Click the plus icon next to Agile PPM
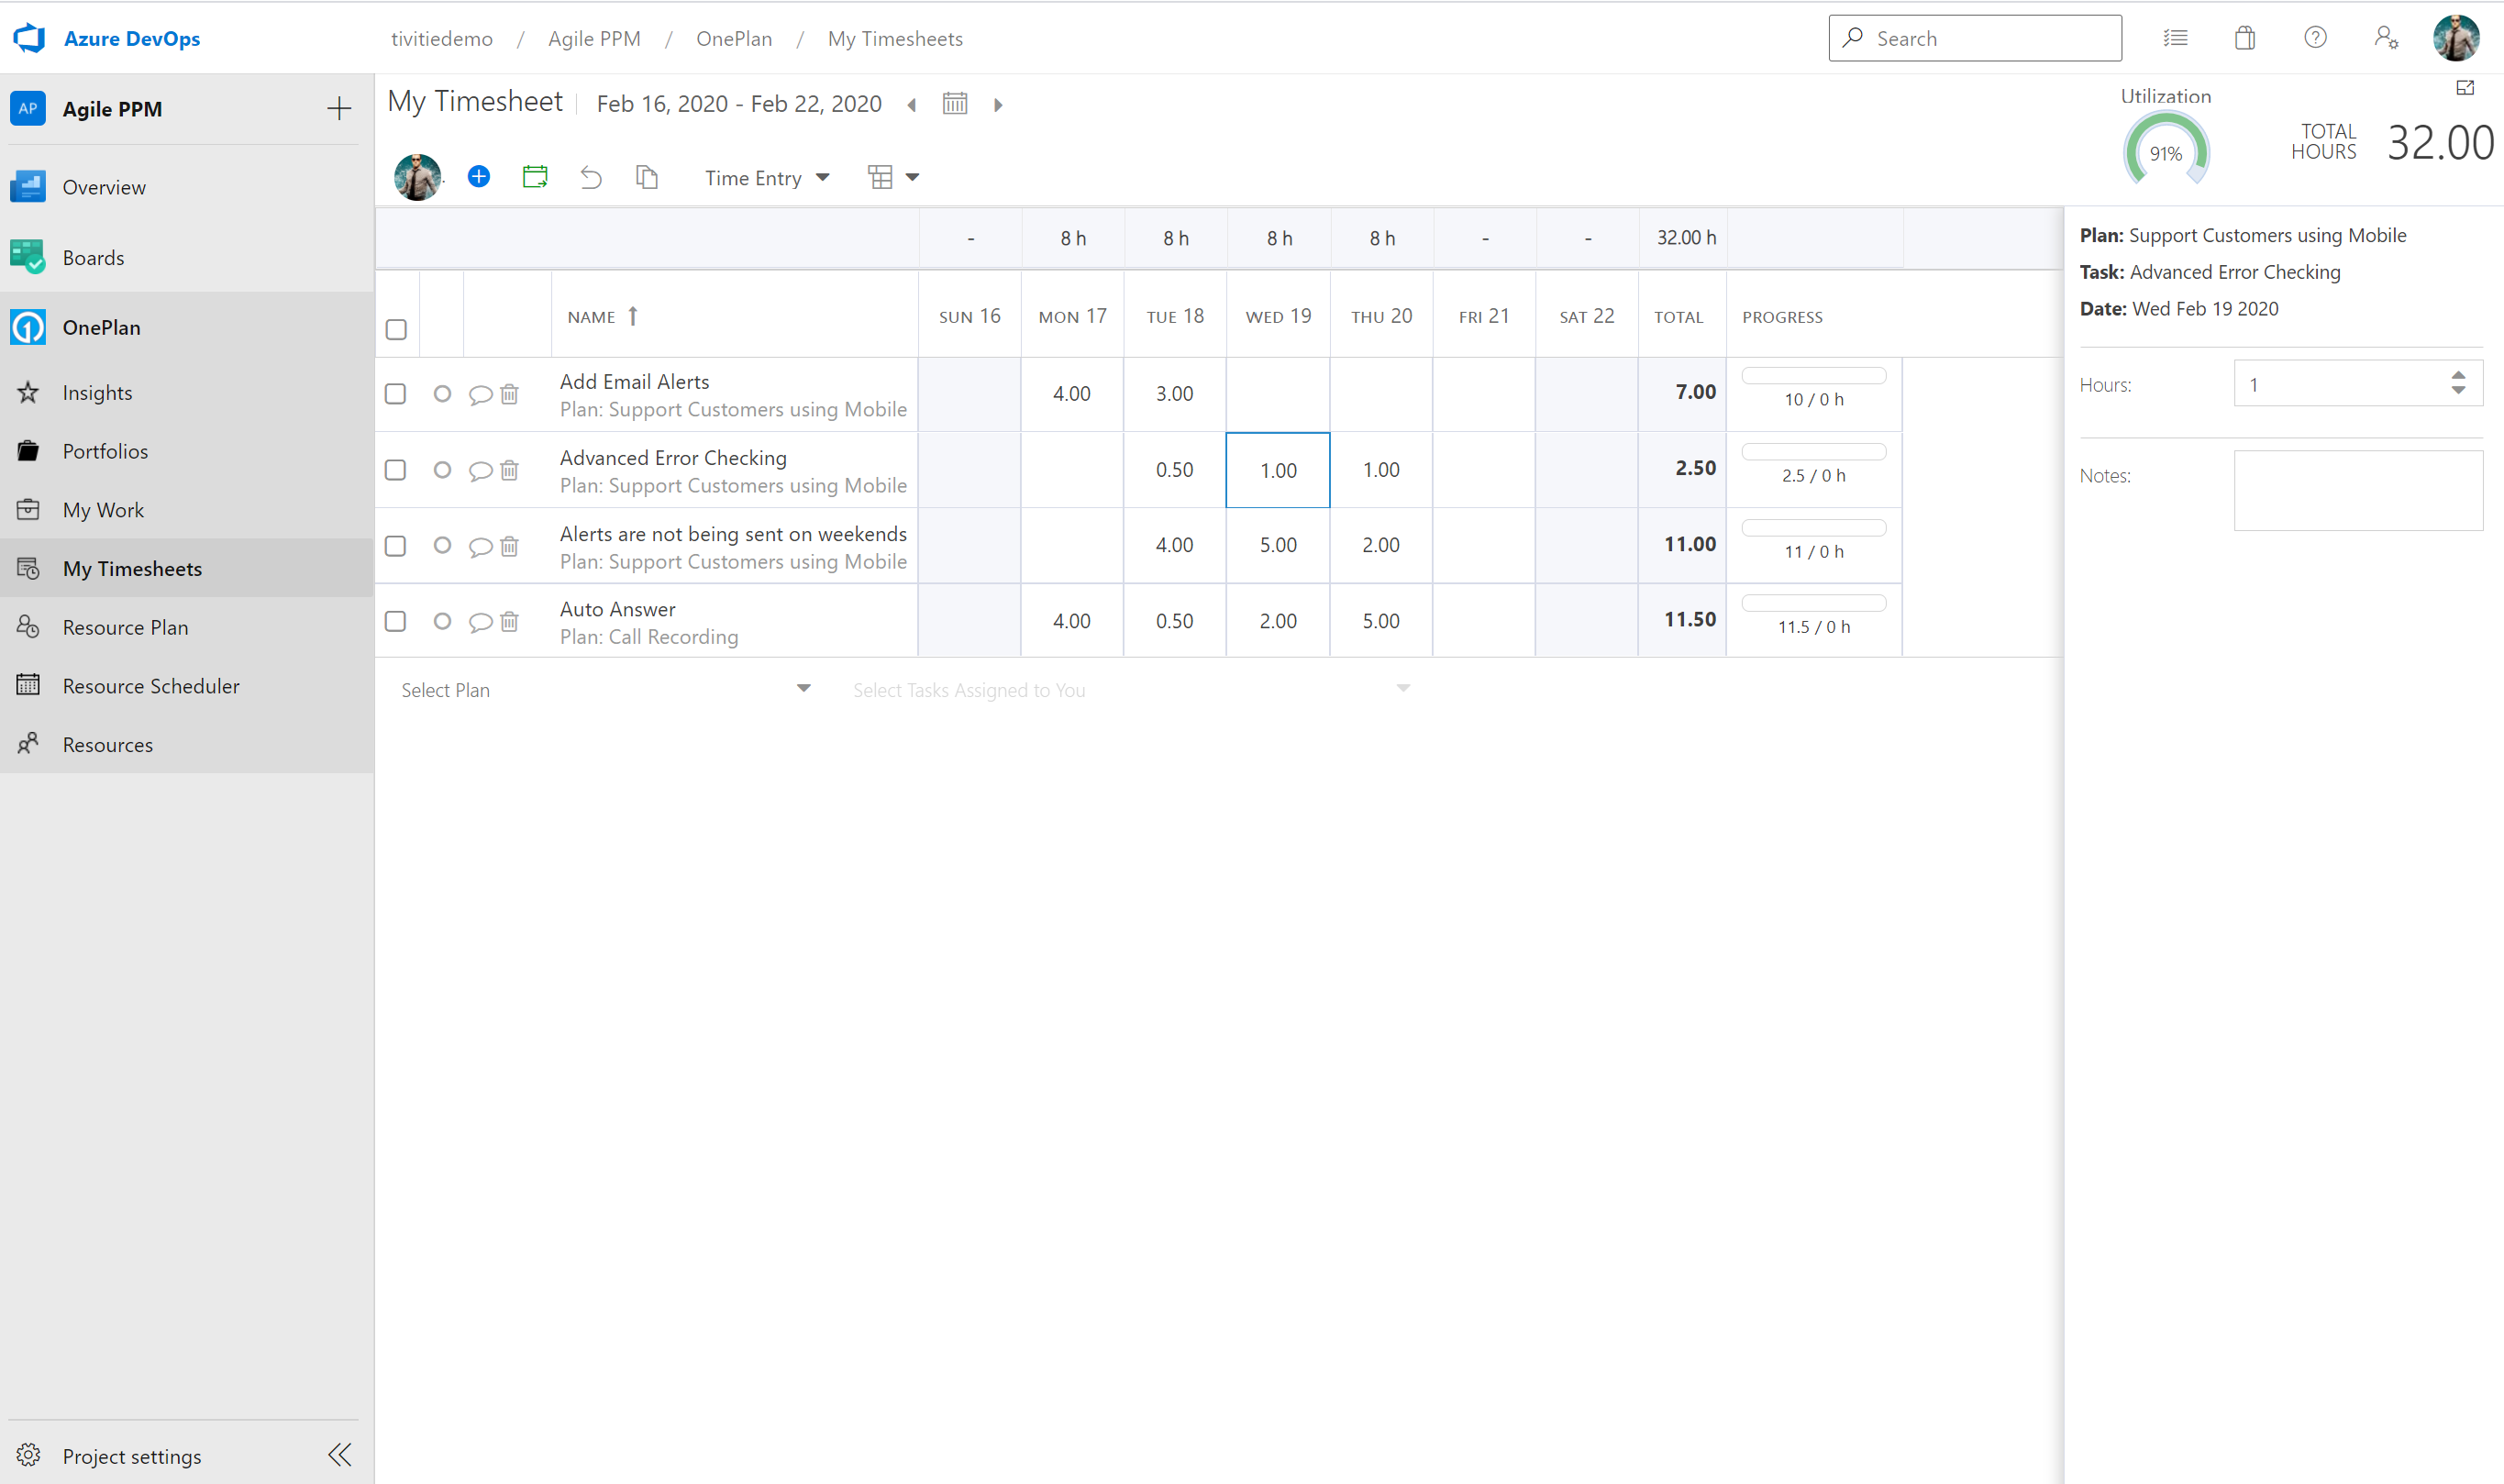 click(339, 109)
